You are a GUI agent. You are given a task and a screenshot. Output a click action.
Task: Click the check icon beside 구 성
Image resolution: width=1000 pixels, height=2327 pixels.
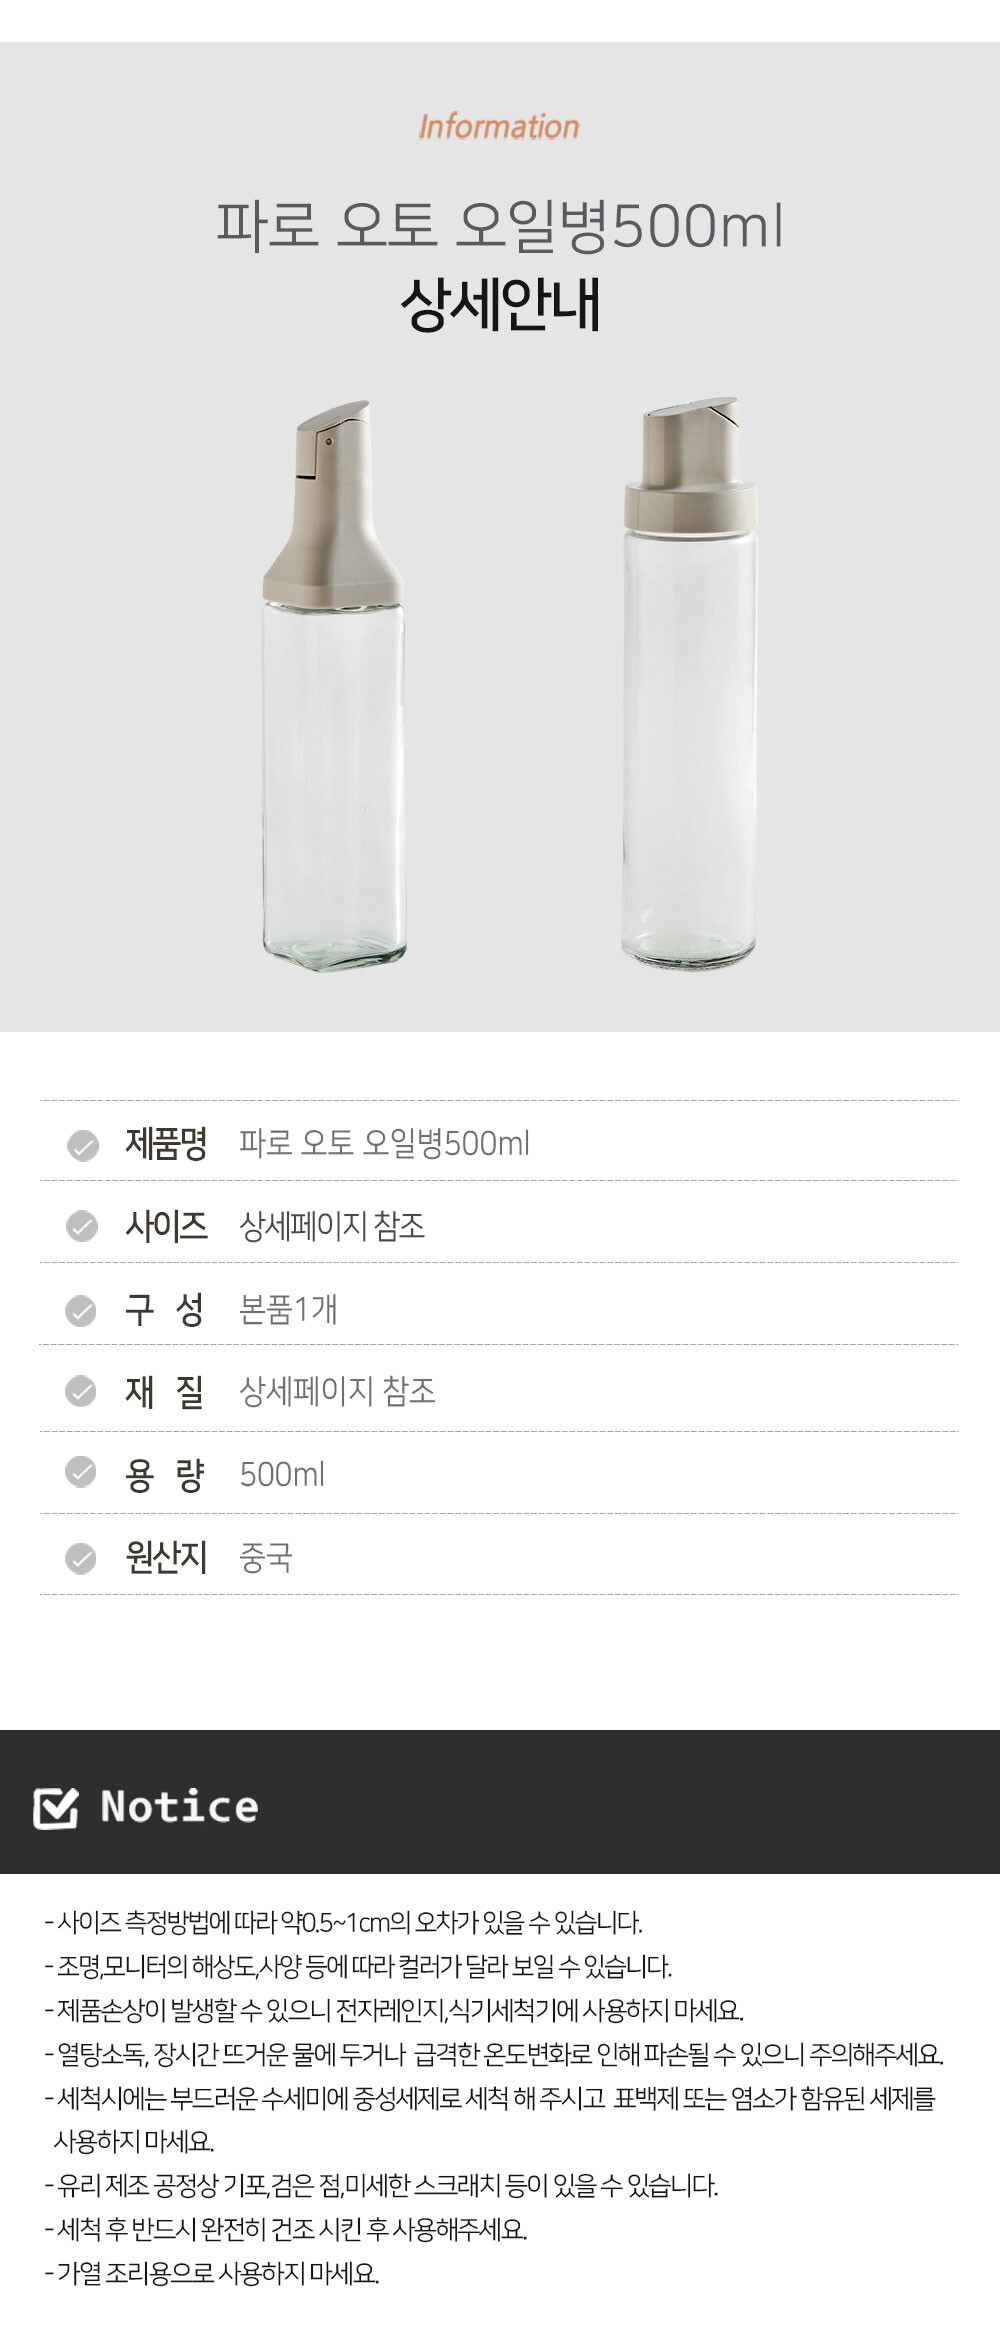click(x=81, y=1309)
